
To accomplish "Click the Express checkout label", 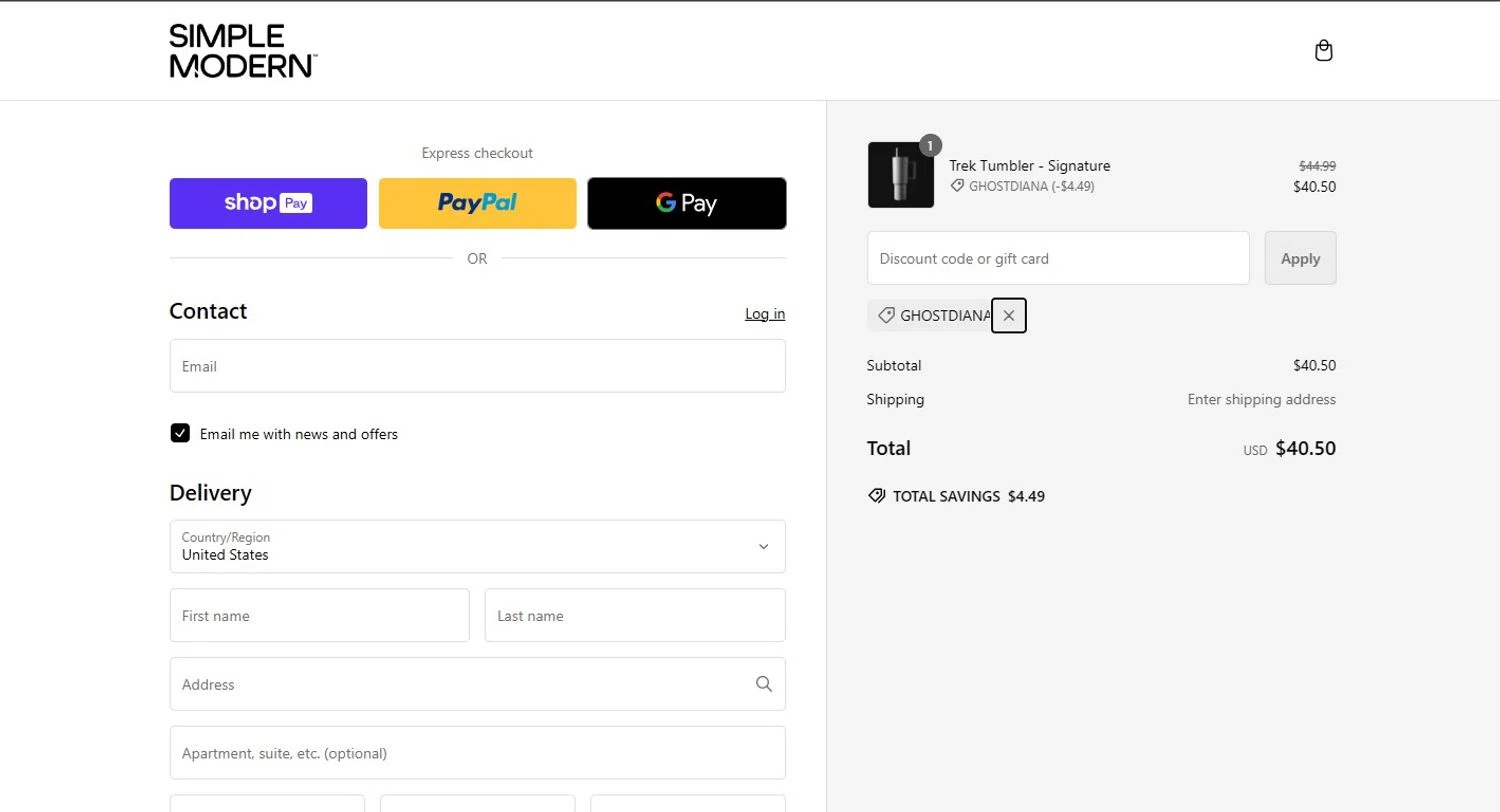I will [x=477, y=153].
